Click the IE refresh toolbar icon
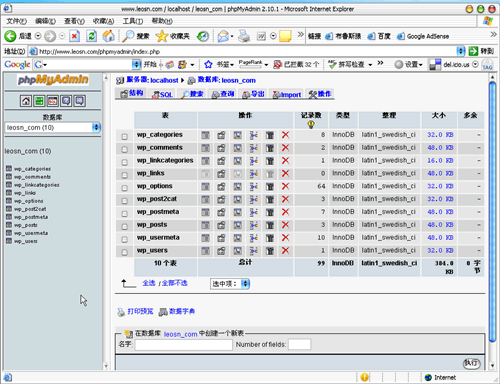This screenshot has width=500, height=384. 91,36
